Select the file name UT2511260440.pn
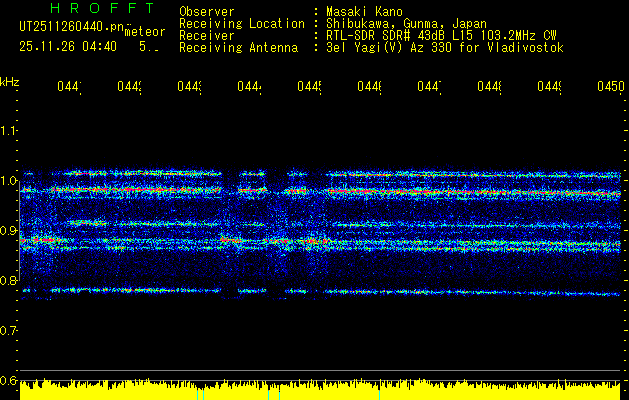 [72, 27]
